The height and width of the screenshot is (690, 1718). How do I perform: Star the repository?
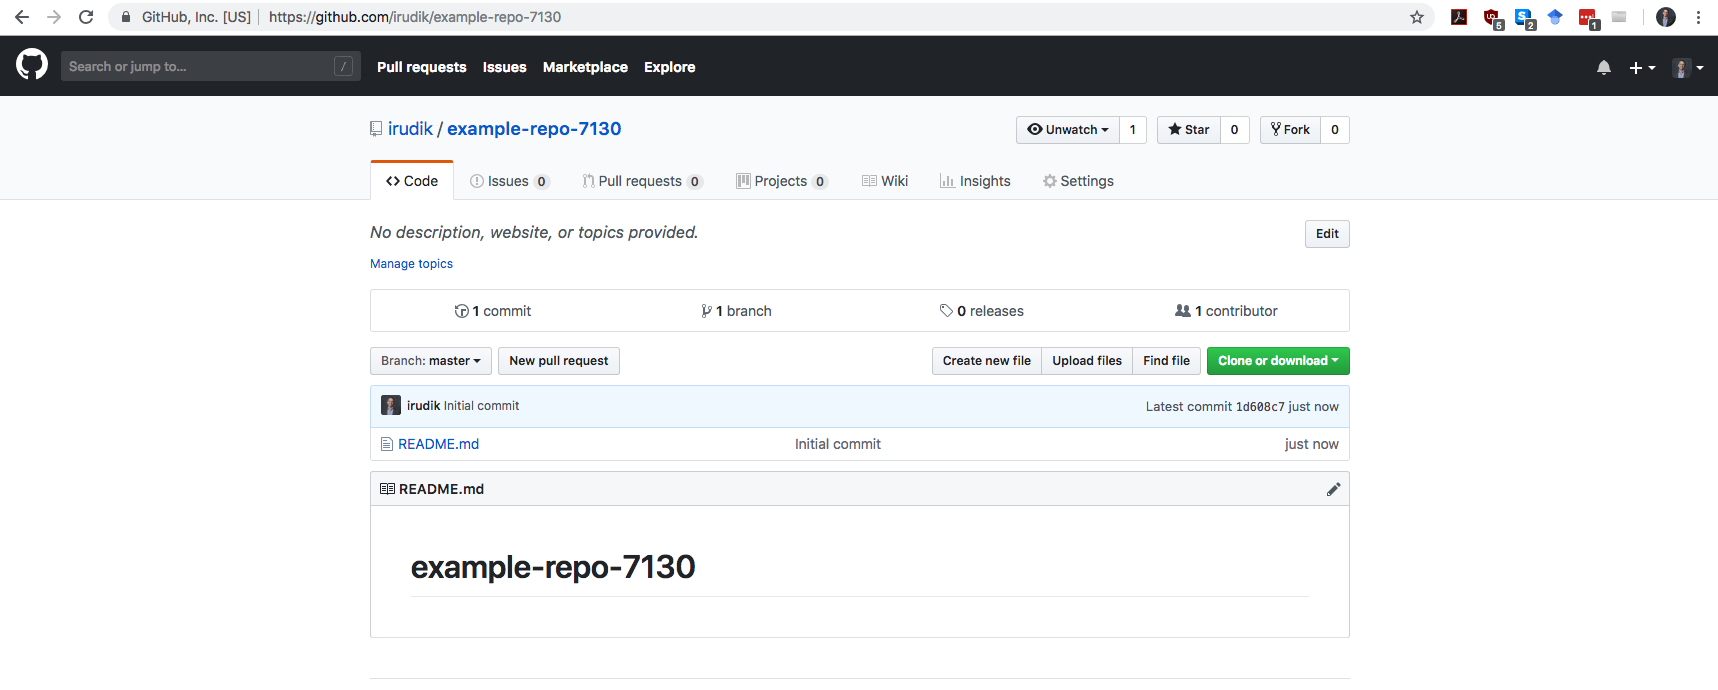coord(1188,130)
